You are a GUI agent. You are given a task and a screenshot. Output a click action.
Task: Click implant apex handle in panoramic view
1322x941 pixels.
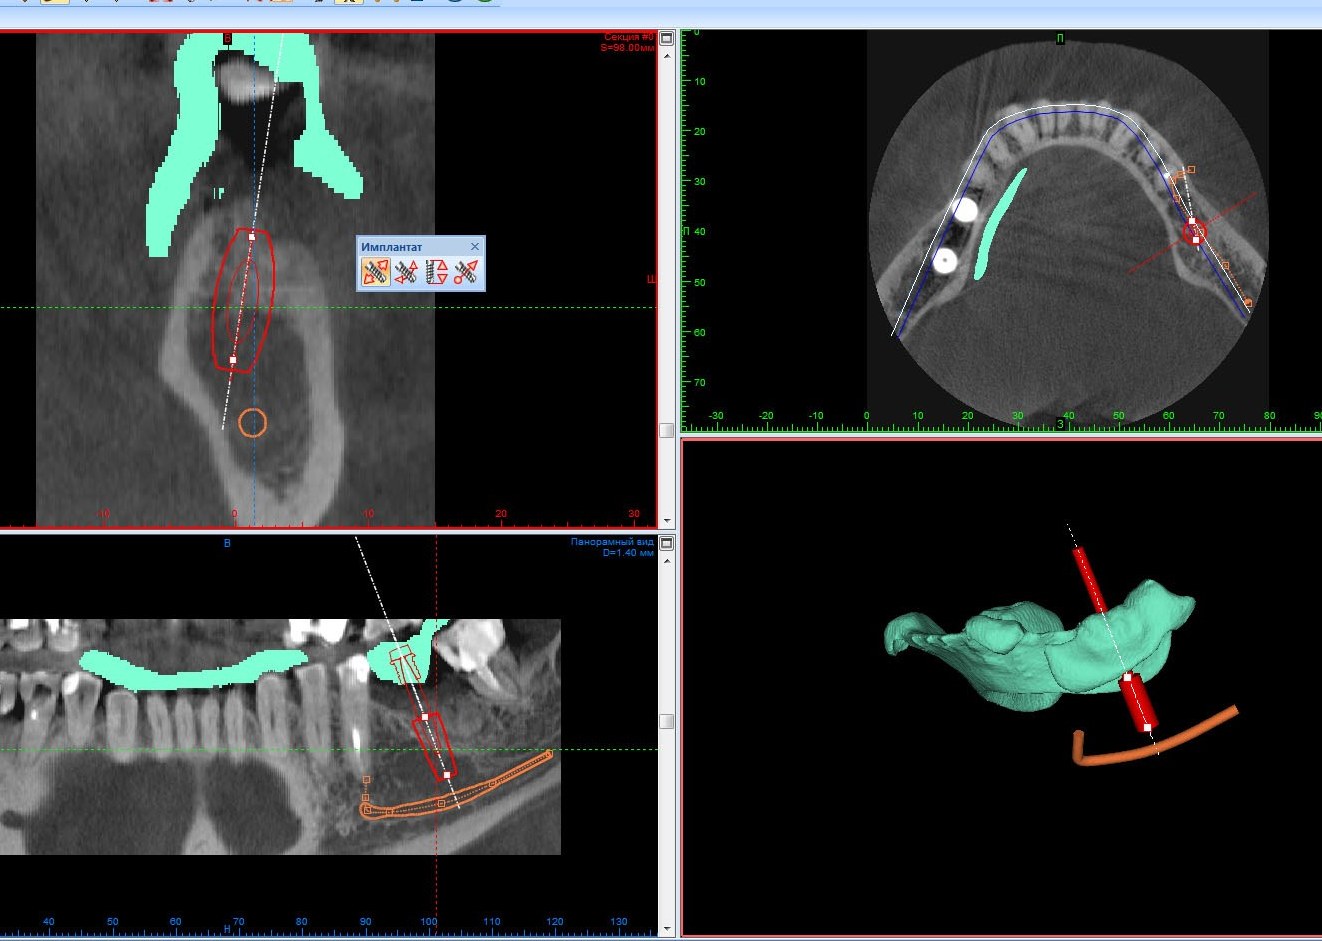pyautogui.click(x=447, y=775)
